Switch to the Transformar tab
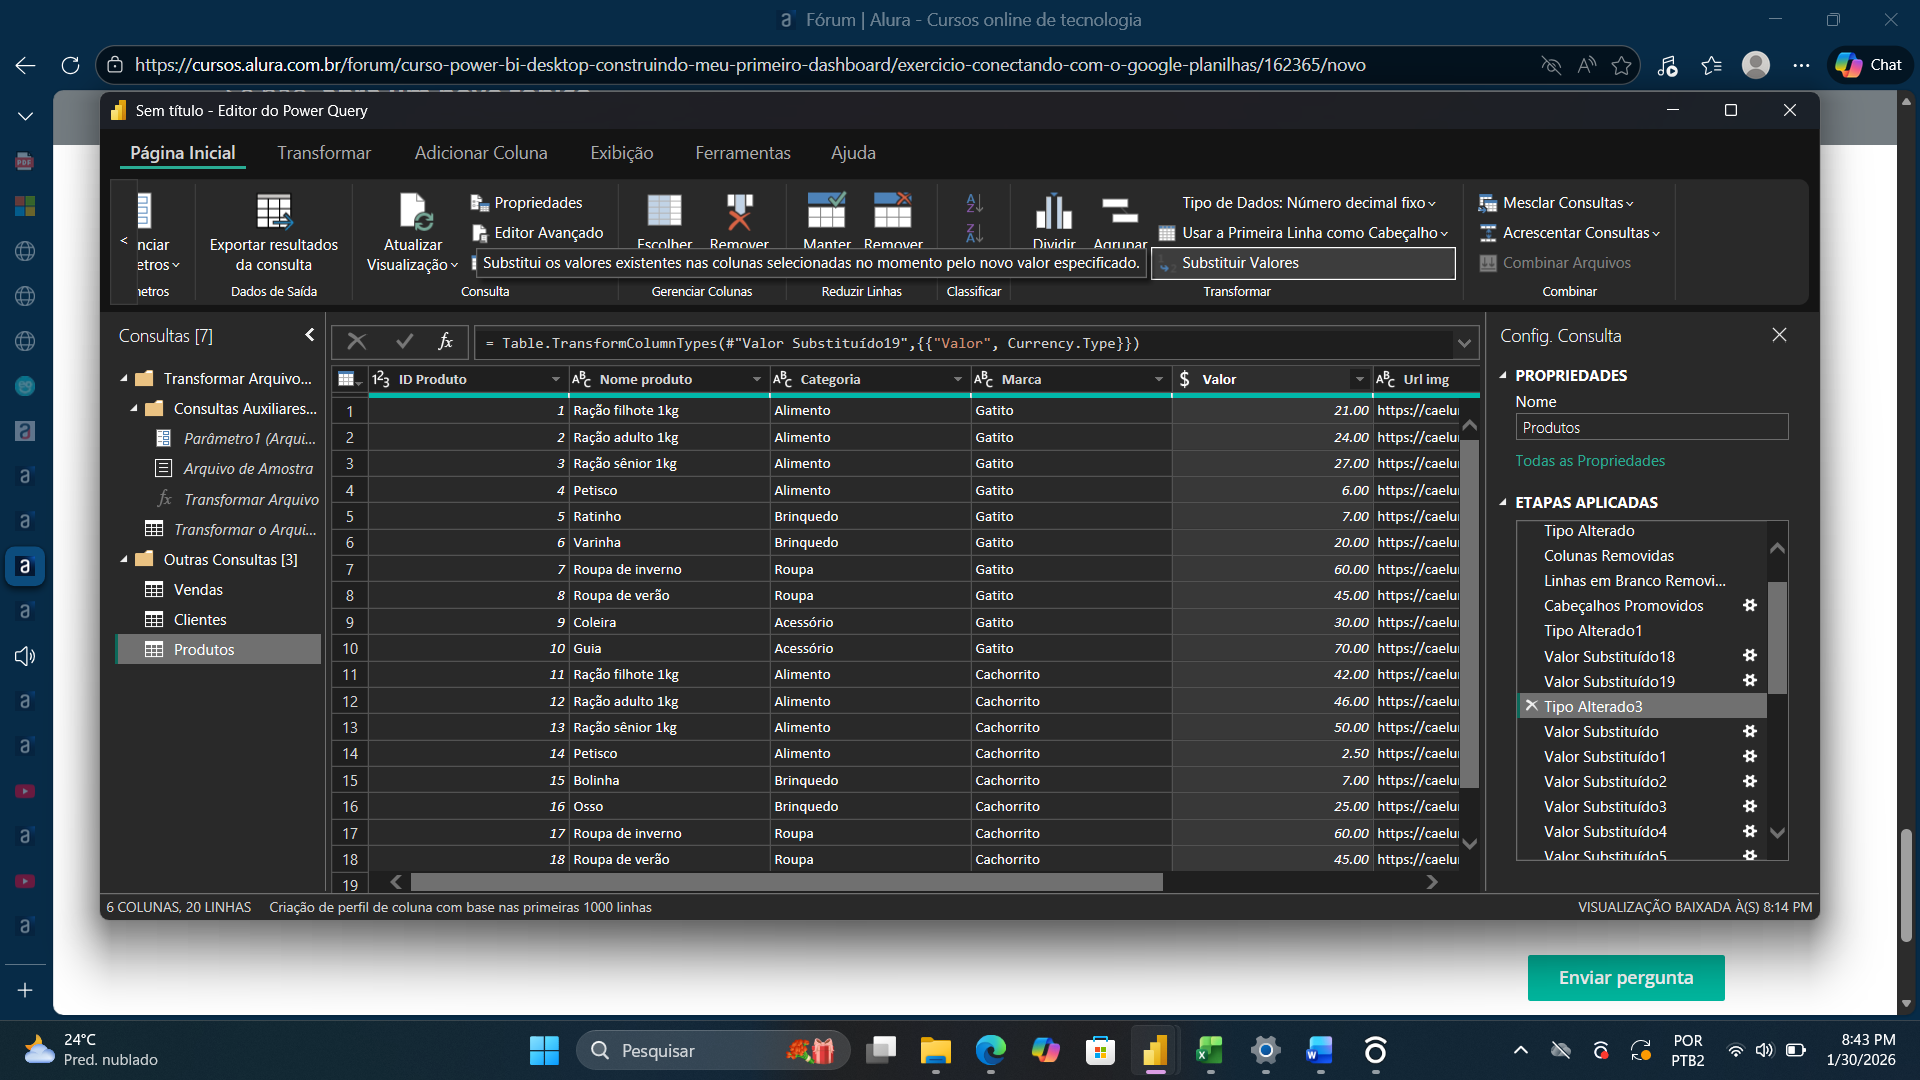 click(x=324, y=153)
